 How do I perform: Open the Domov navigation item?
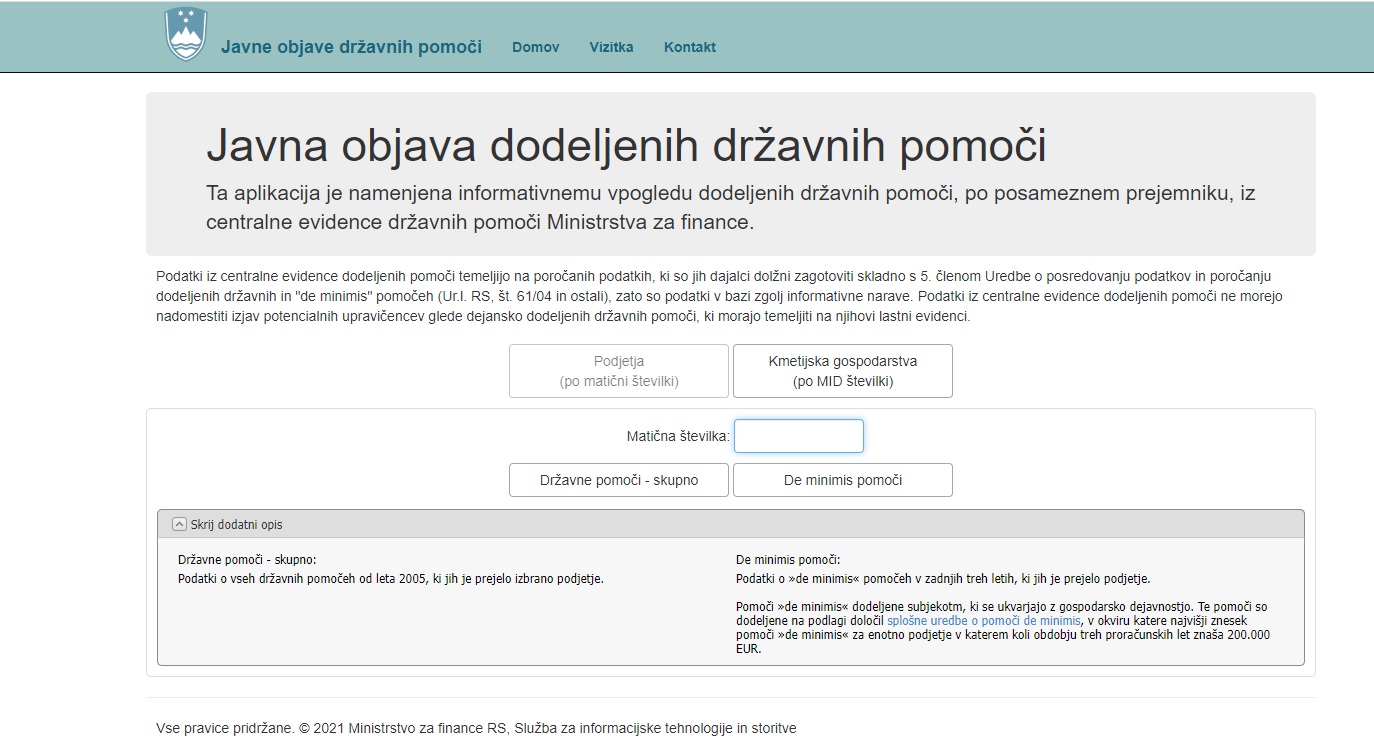tap(535, 47)
